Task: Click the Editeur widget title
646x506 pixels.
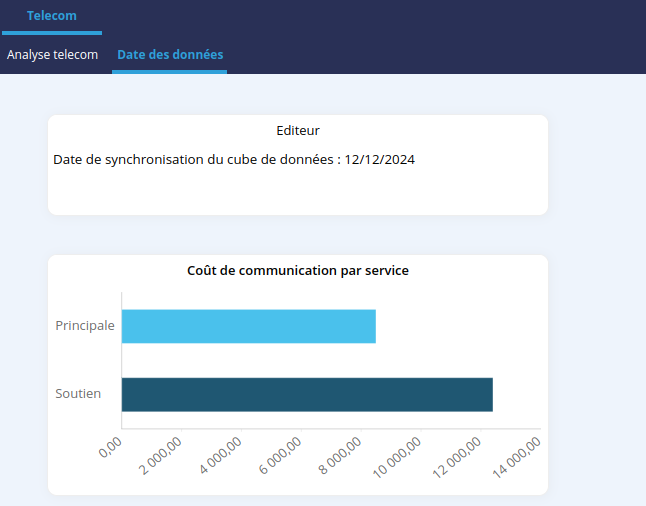Action: 297,131
